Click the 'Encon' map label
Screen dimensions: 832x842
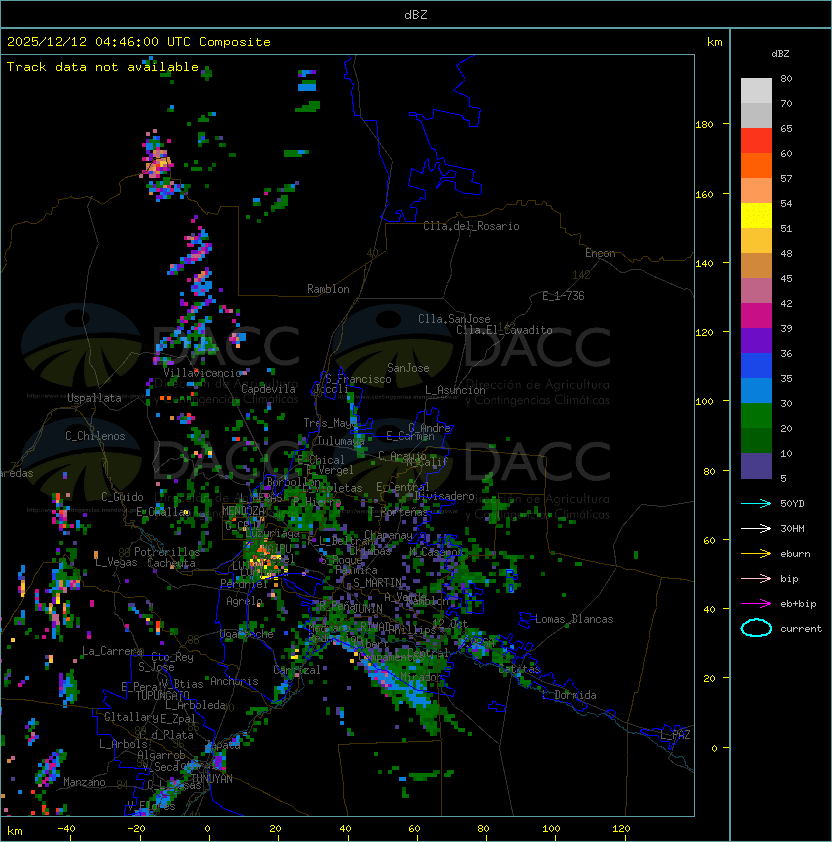pyautogui.click(x=600, y=253)
